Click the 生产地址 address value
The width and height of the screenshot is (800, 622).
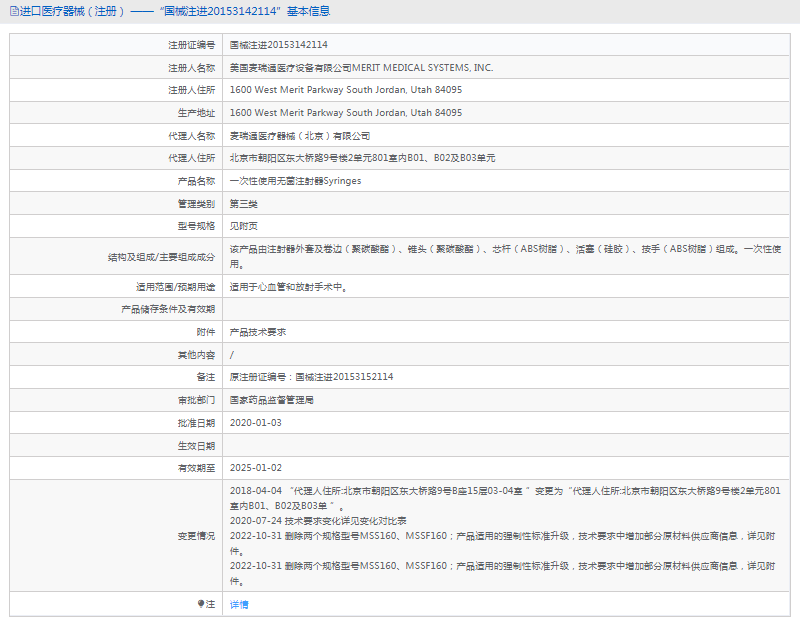345,113
